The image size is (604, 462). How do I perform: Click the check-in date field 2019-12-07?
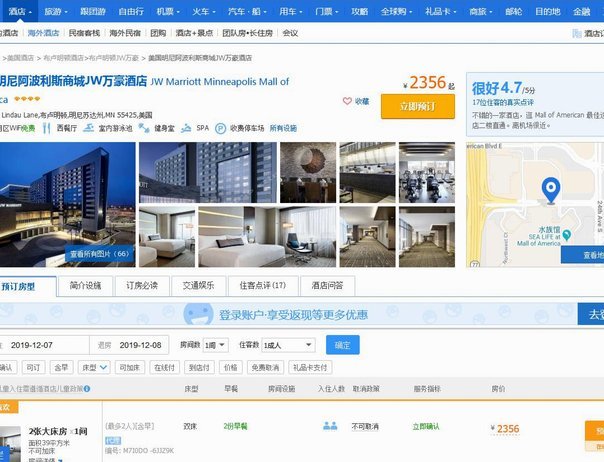pyautogui.click(x=44, y=345)
